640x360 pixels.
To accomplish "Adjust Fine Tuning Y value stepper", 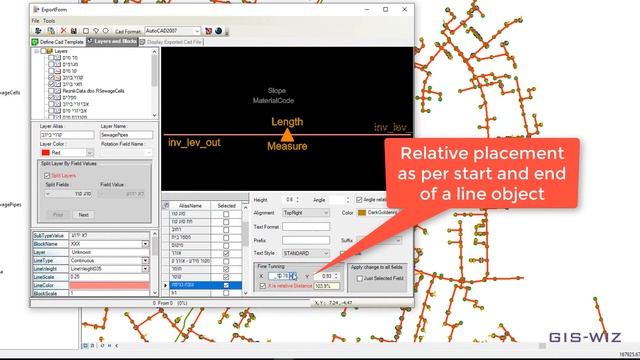I will click(x=337, y=276).
